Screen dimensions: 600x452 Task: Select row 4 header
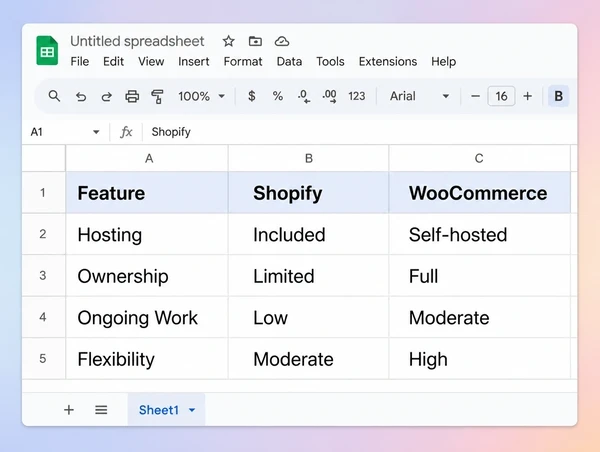pos(43,317)
